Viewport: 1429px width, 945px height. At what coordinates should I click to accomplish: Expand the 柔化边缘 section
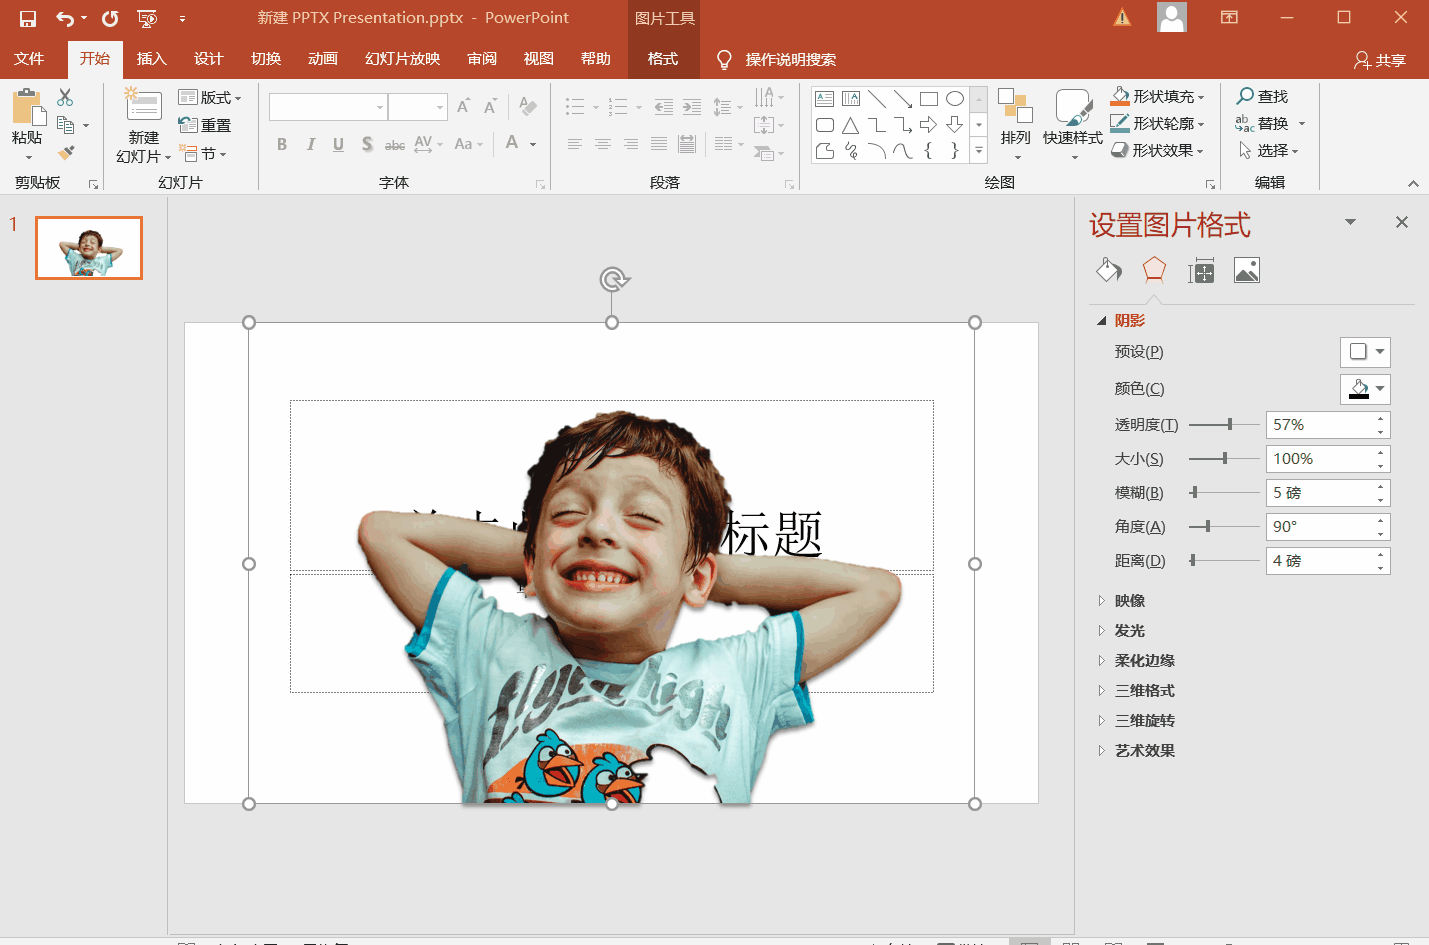point(1144,661)
